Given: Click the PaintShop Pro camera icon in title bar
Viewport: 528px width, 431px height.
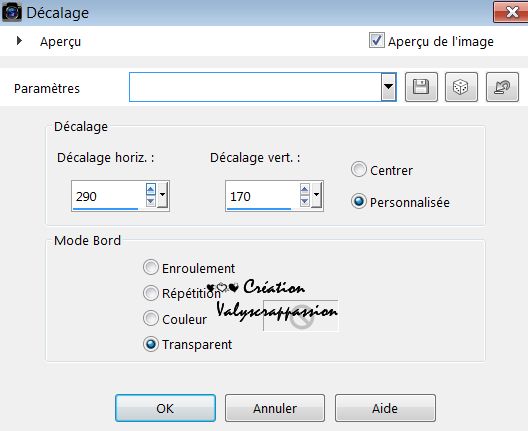Looking at the screenshot, I should click(x=12, y=12).
